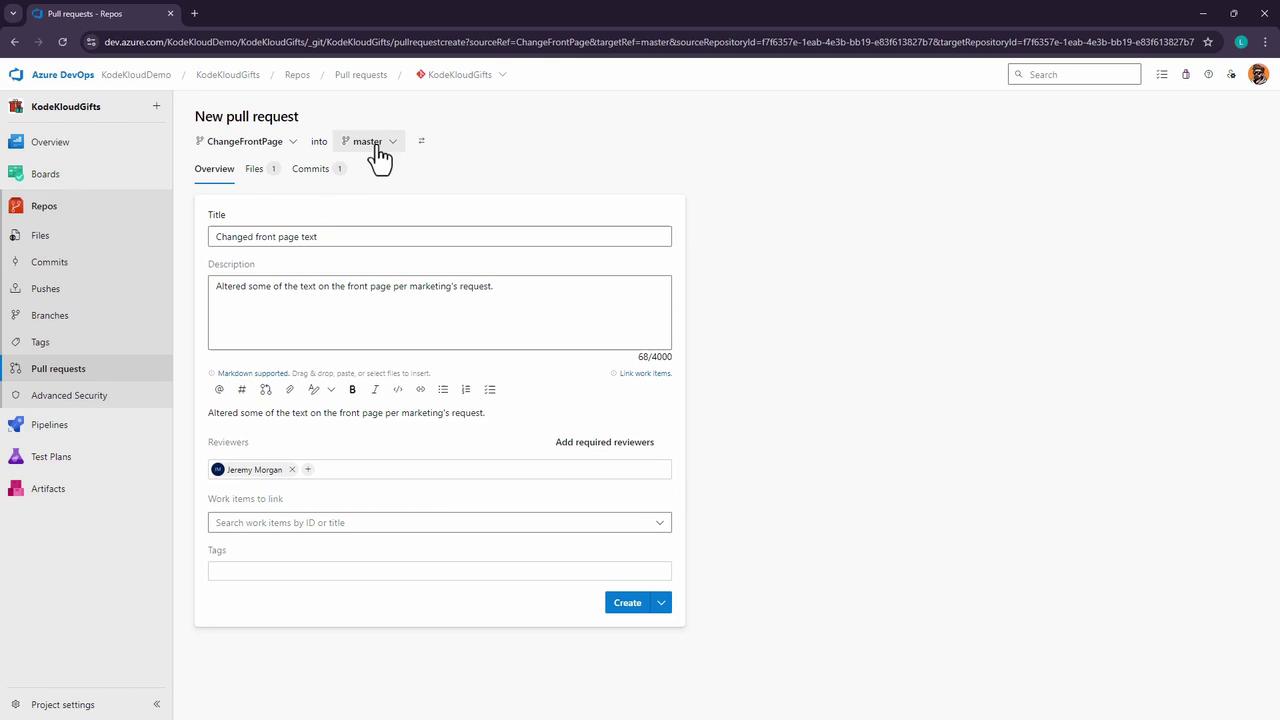
Task: Click the mention (@) icon in editor toolbar
Action: click(x=219, y=389)
